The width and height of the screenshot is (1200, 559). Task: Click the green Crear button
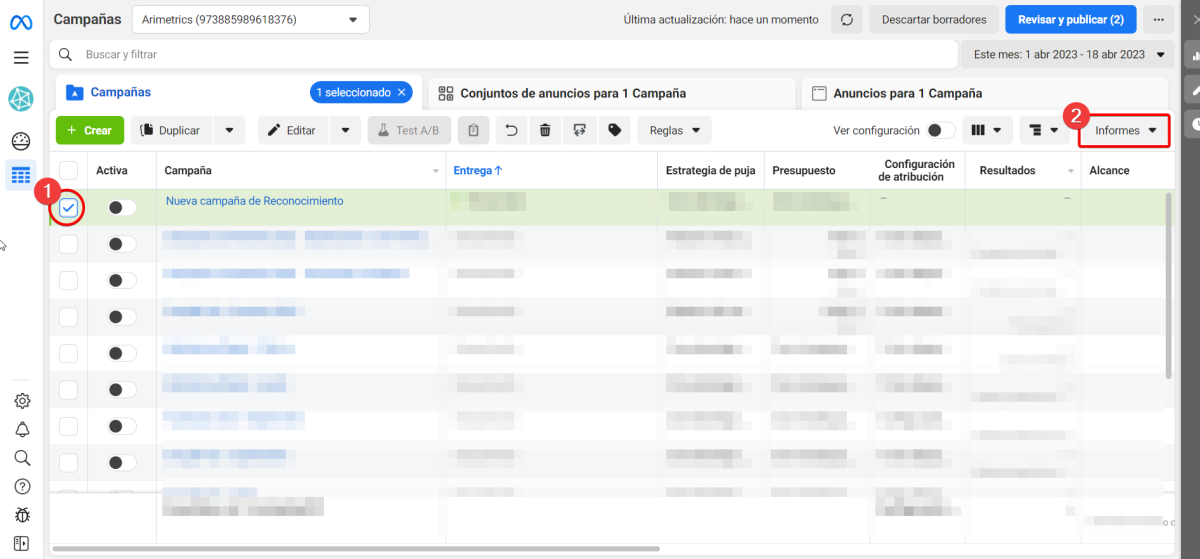[x=90, y=130]
